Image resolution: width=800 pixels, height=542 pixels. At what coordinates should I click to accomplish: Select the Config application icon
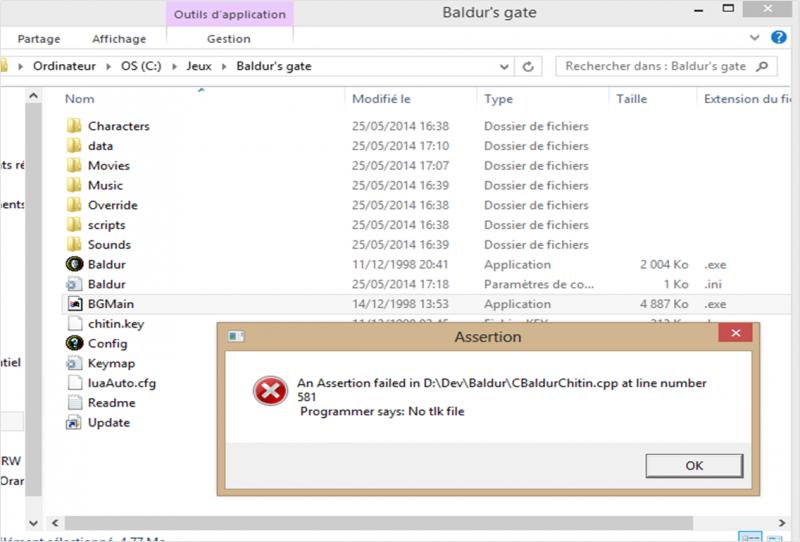coord(74,343)
